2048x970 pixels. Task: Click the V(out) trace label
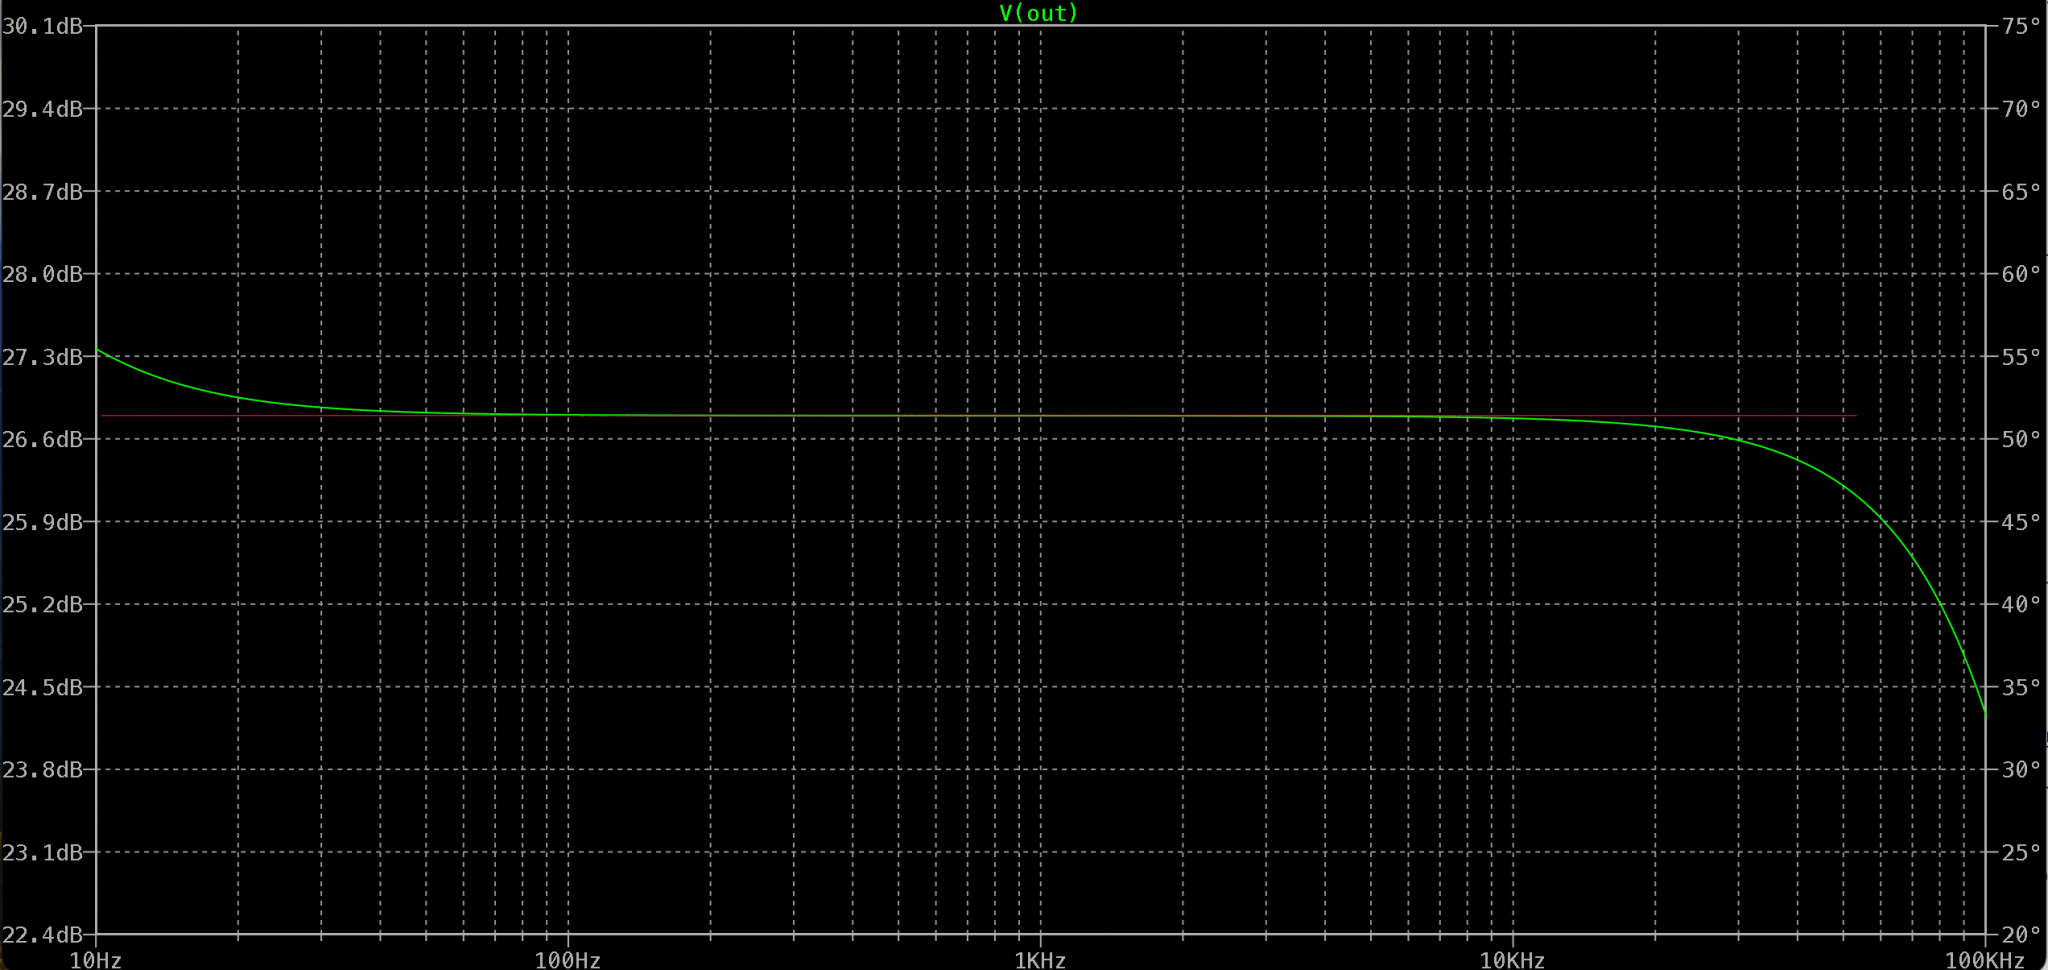tap(1039, 13)
